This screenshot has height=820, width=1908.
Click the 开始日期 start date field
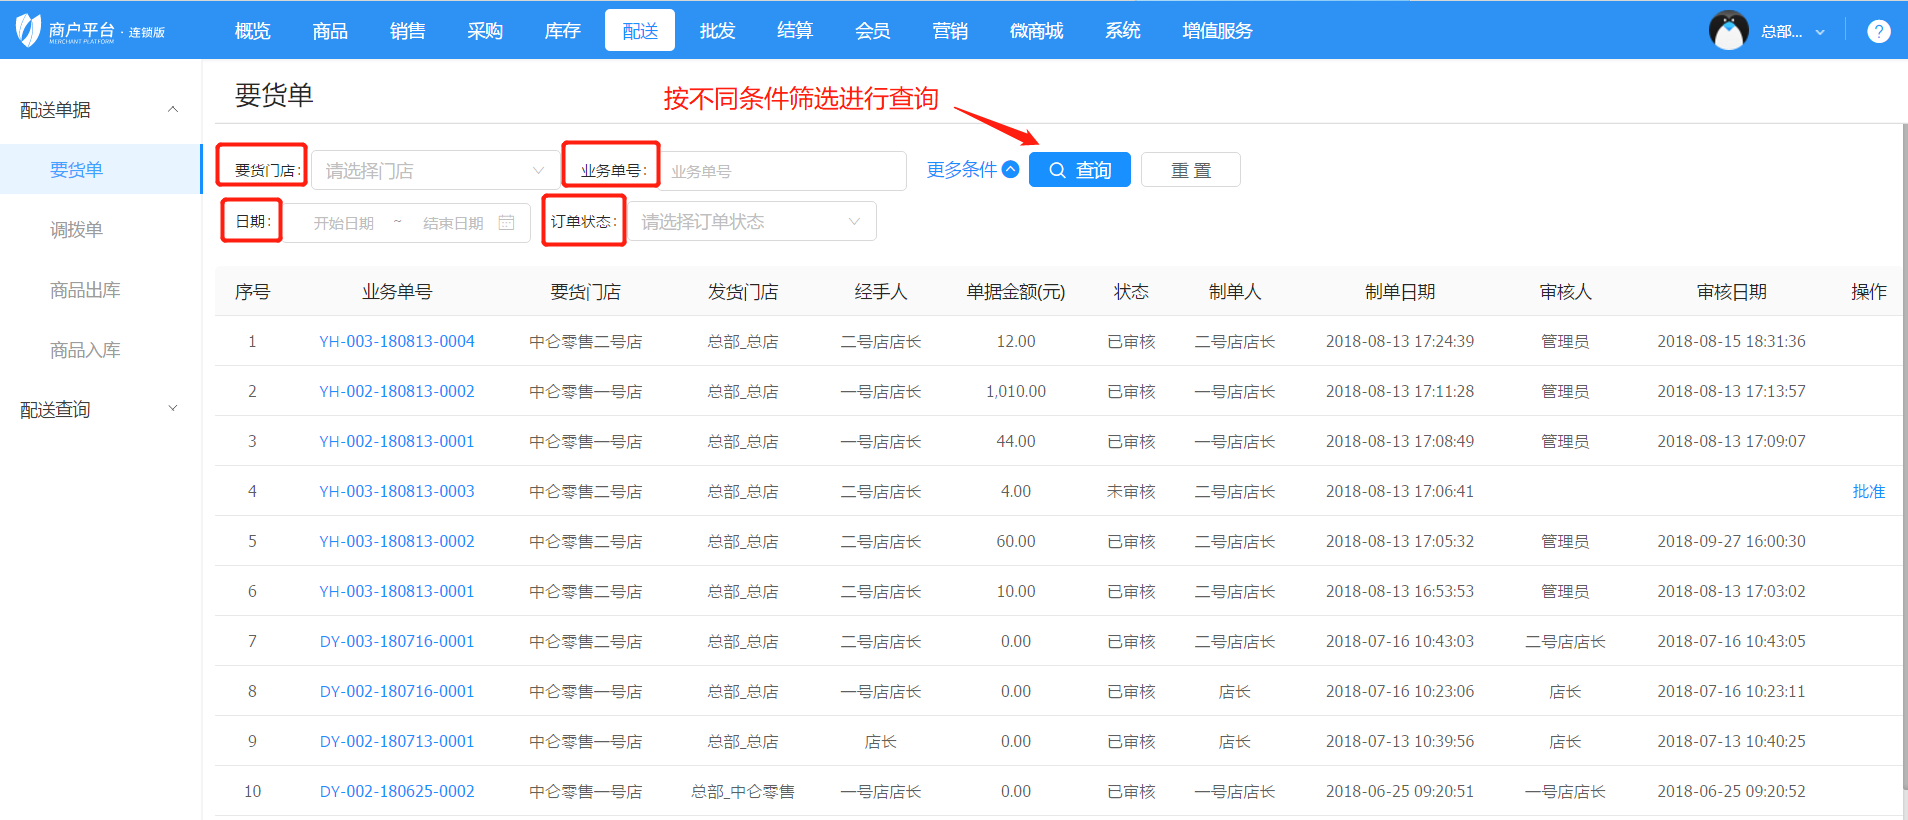(344, 223)
